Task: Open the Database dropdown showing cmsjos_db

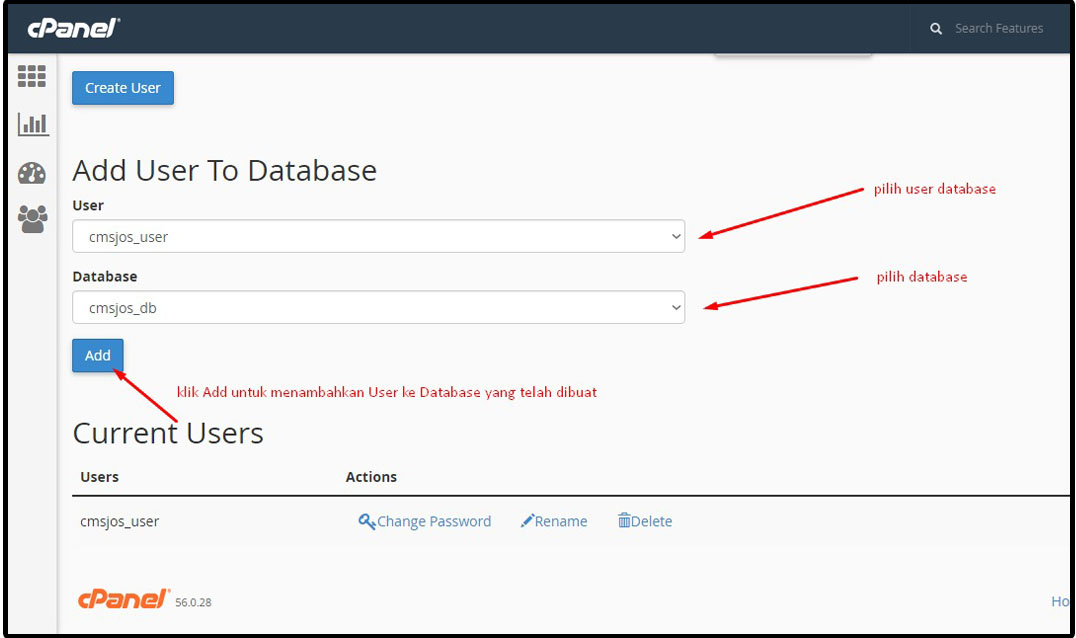Action: pyautogui.click(x=378, y=307)
